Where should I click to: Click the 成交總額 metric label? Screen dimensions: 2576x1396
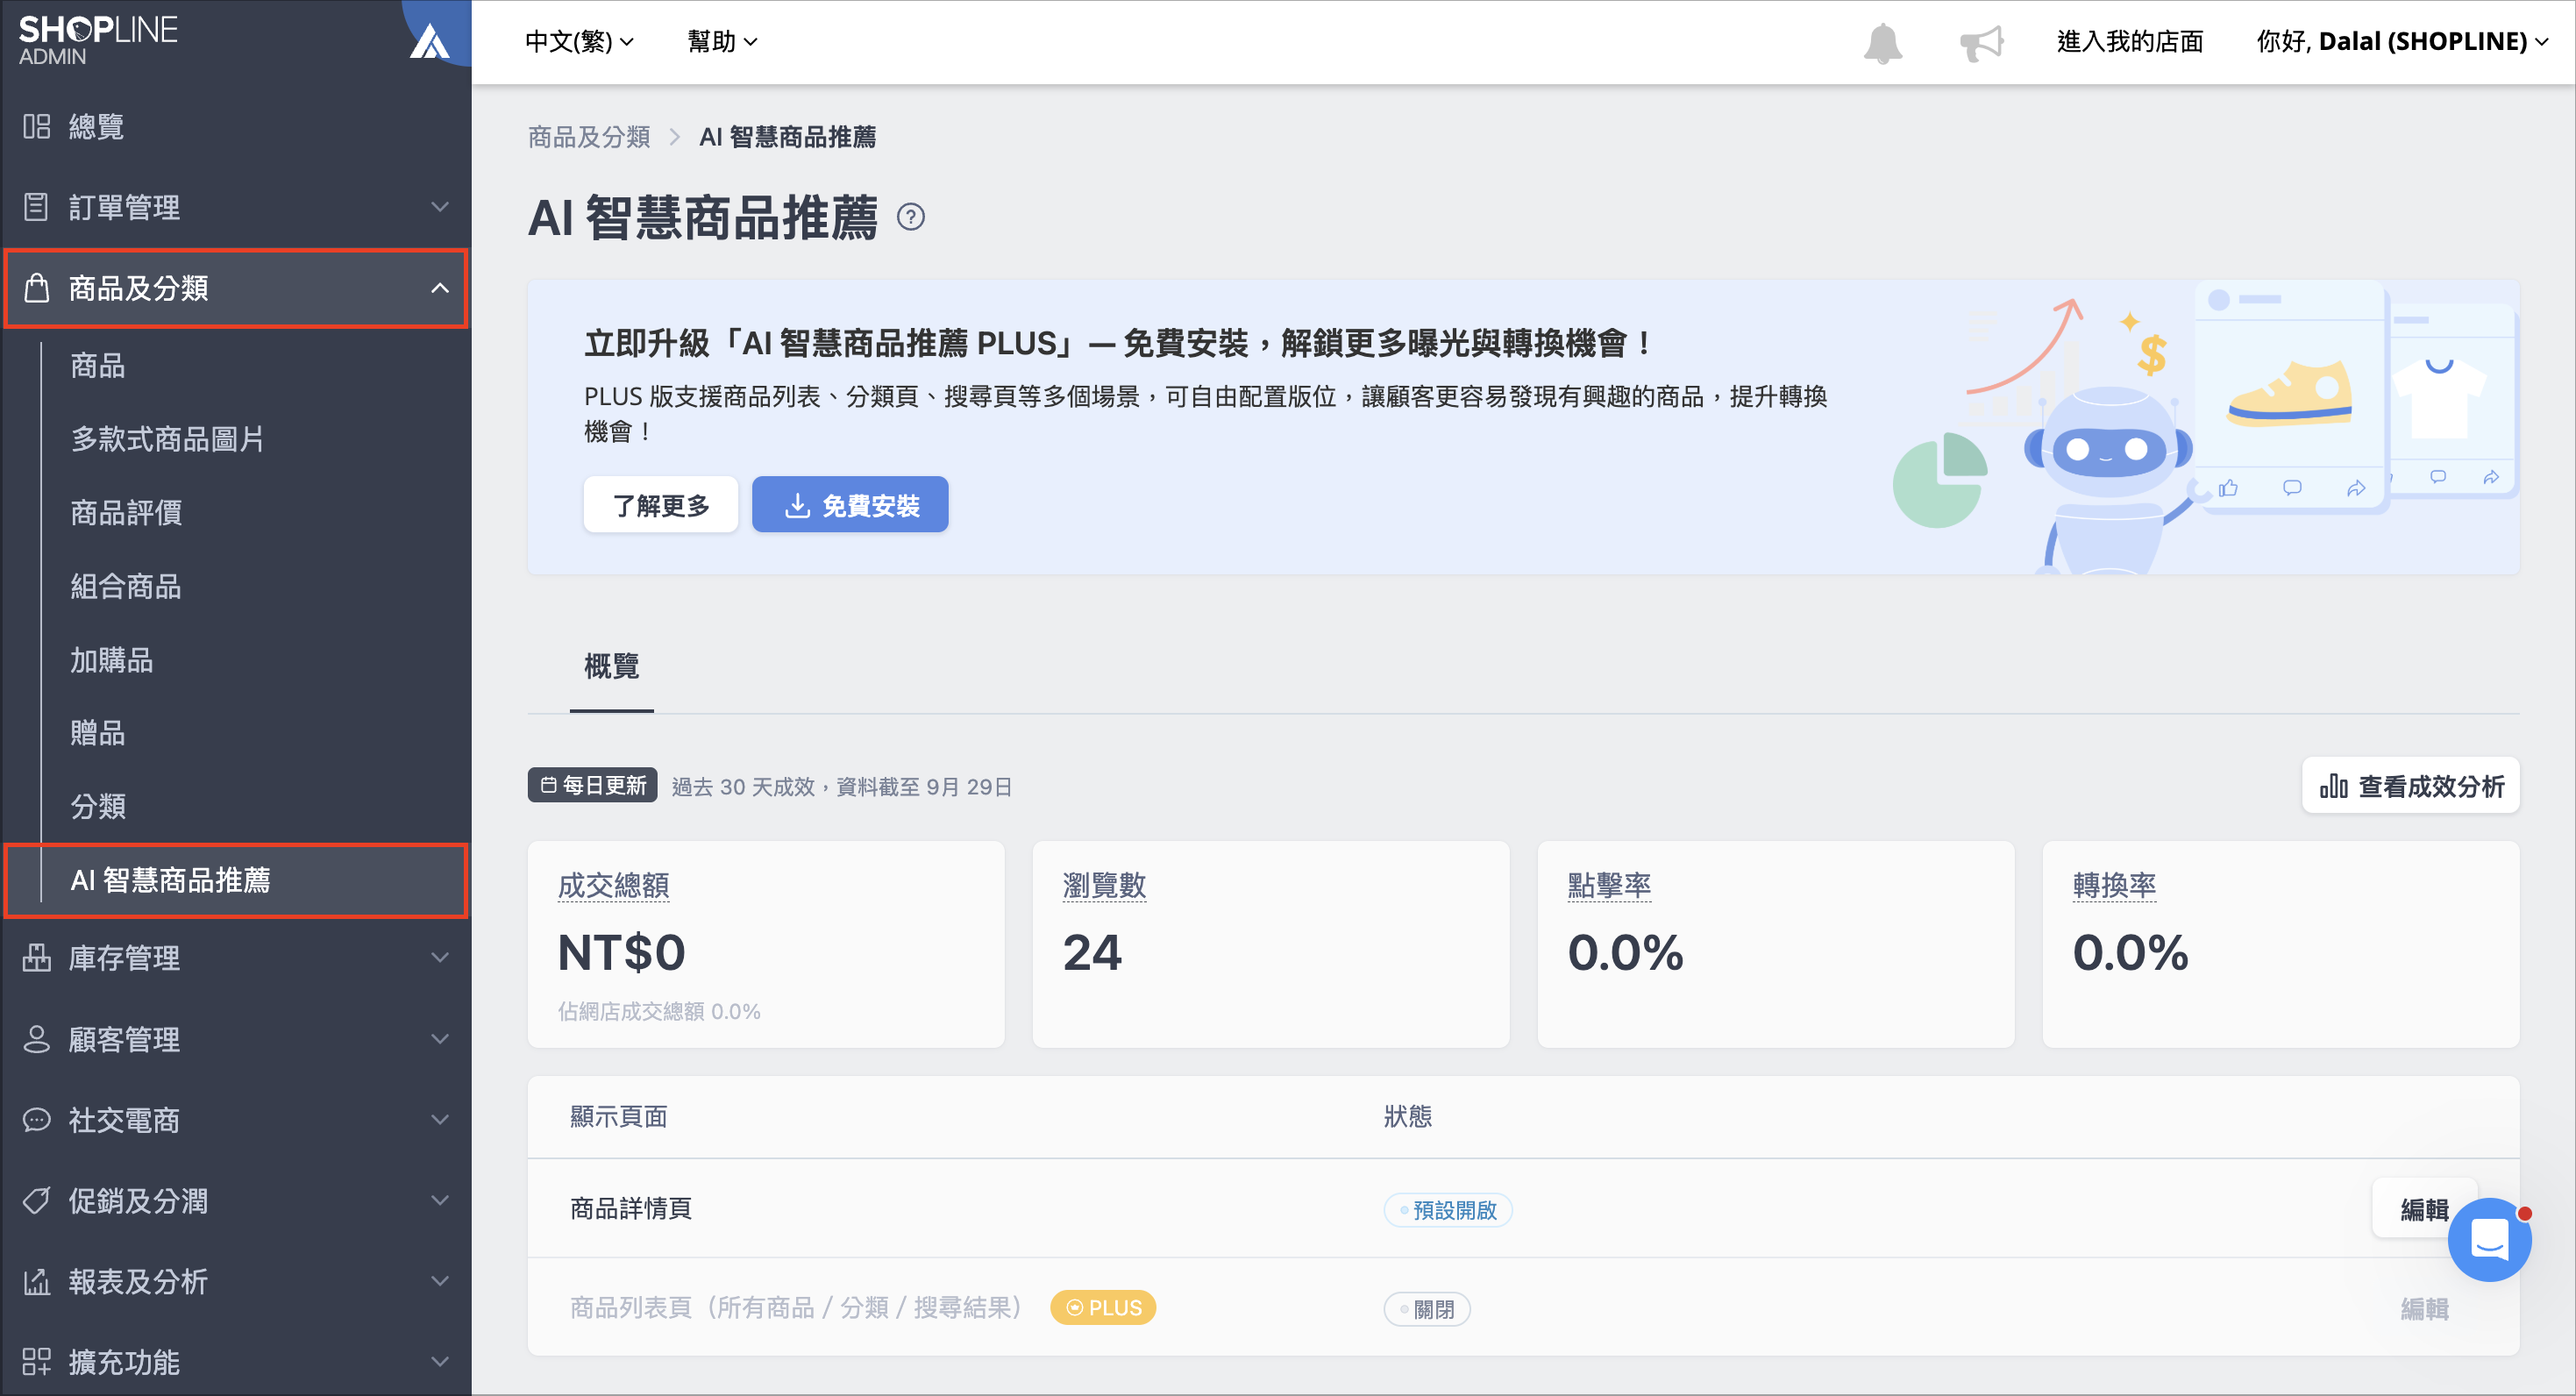click(x=613, y=886)
